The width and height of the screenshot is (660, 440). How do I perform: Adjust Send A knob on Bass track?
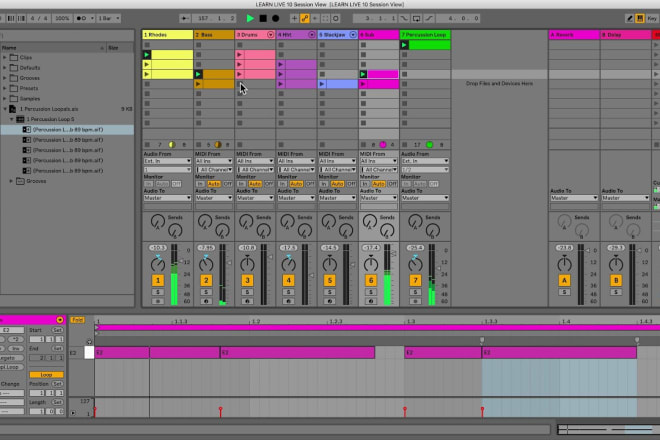tap(205, 221)
